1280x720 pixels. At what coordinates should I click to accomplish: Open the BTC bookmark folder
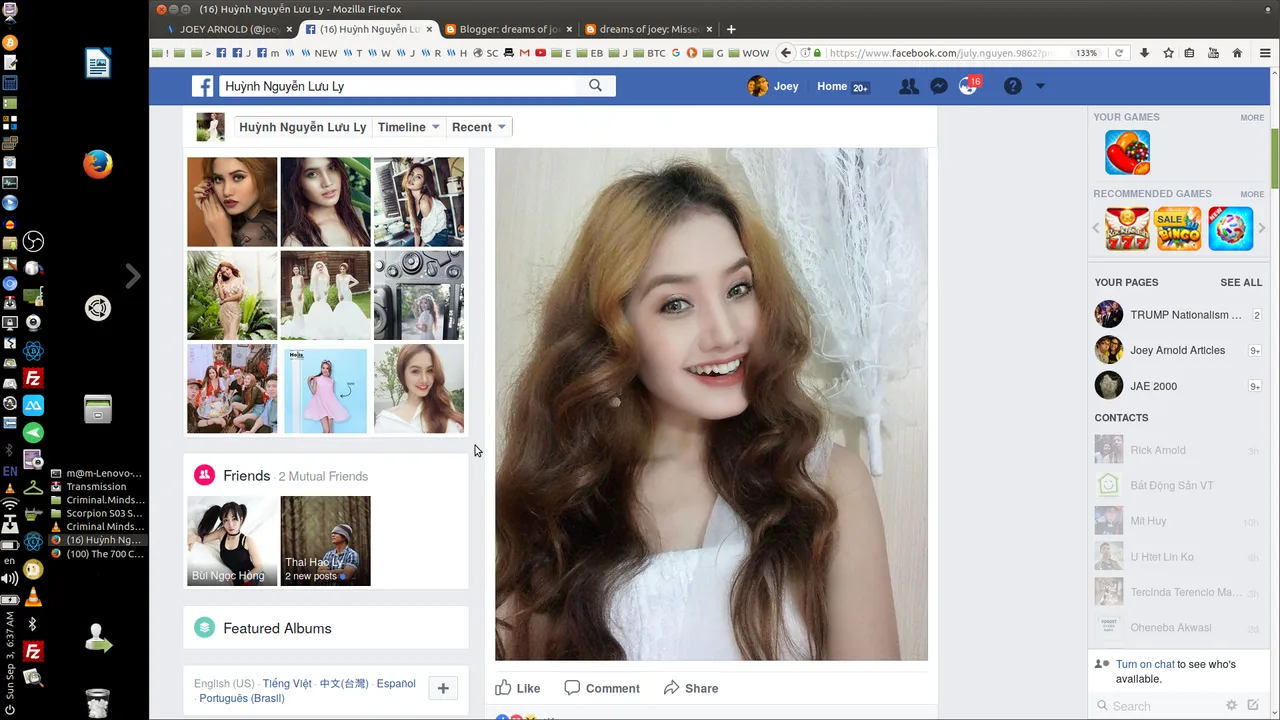649,53
